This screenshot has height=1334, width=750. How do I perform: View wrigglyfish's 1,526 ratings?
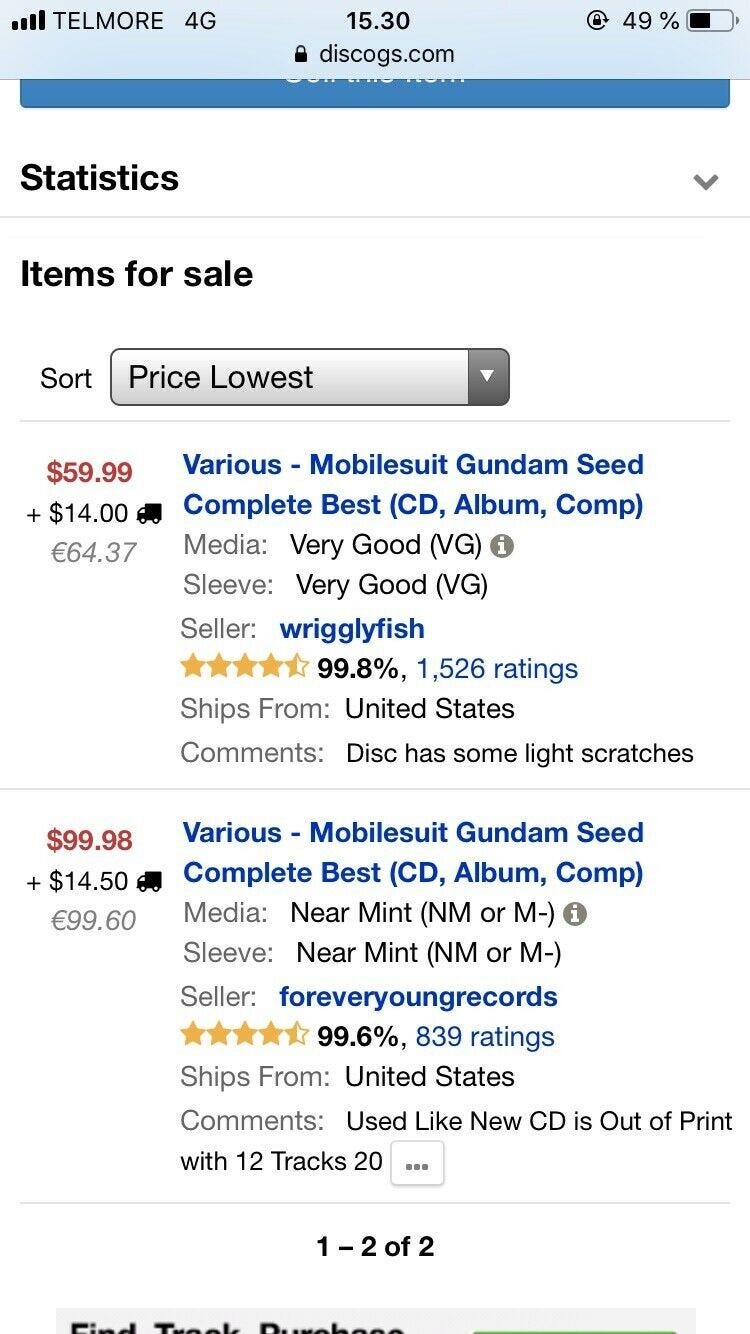point(497,669)
